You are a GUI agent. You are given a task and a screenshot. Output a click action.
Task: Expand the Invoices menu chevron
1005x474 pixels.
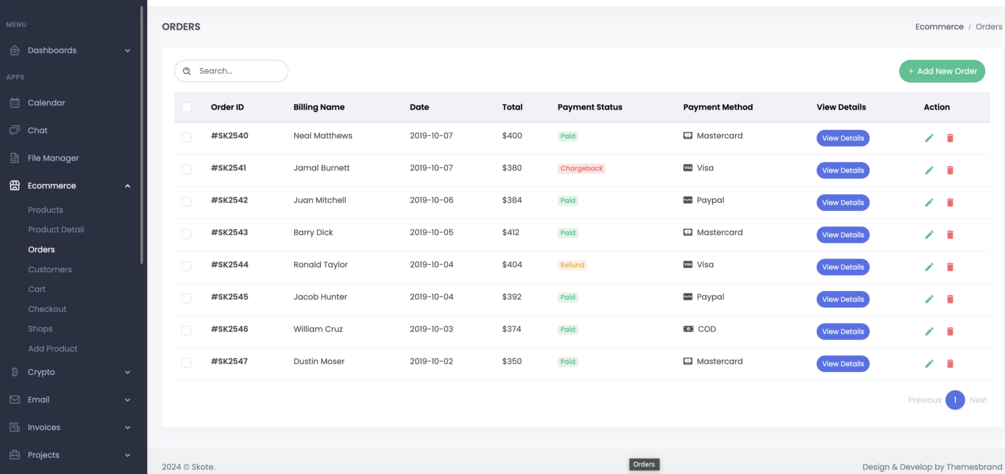128,427
